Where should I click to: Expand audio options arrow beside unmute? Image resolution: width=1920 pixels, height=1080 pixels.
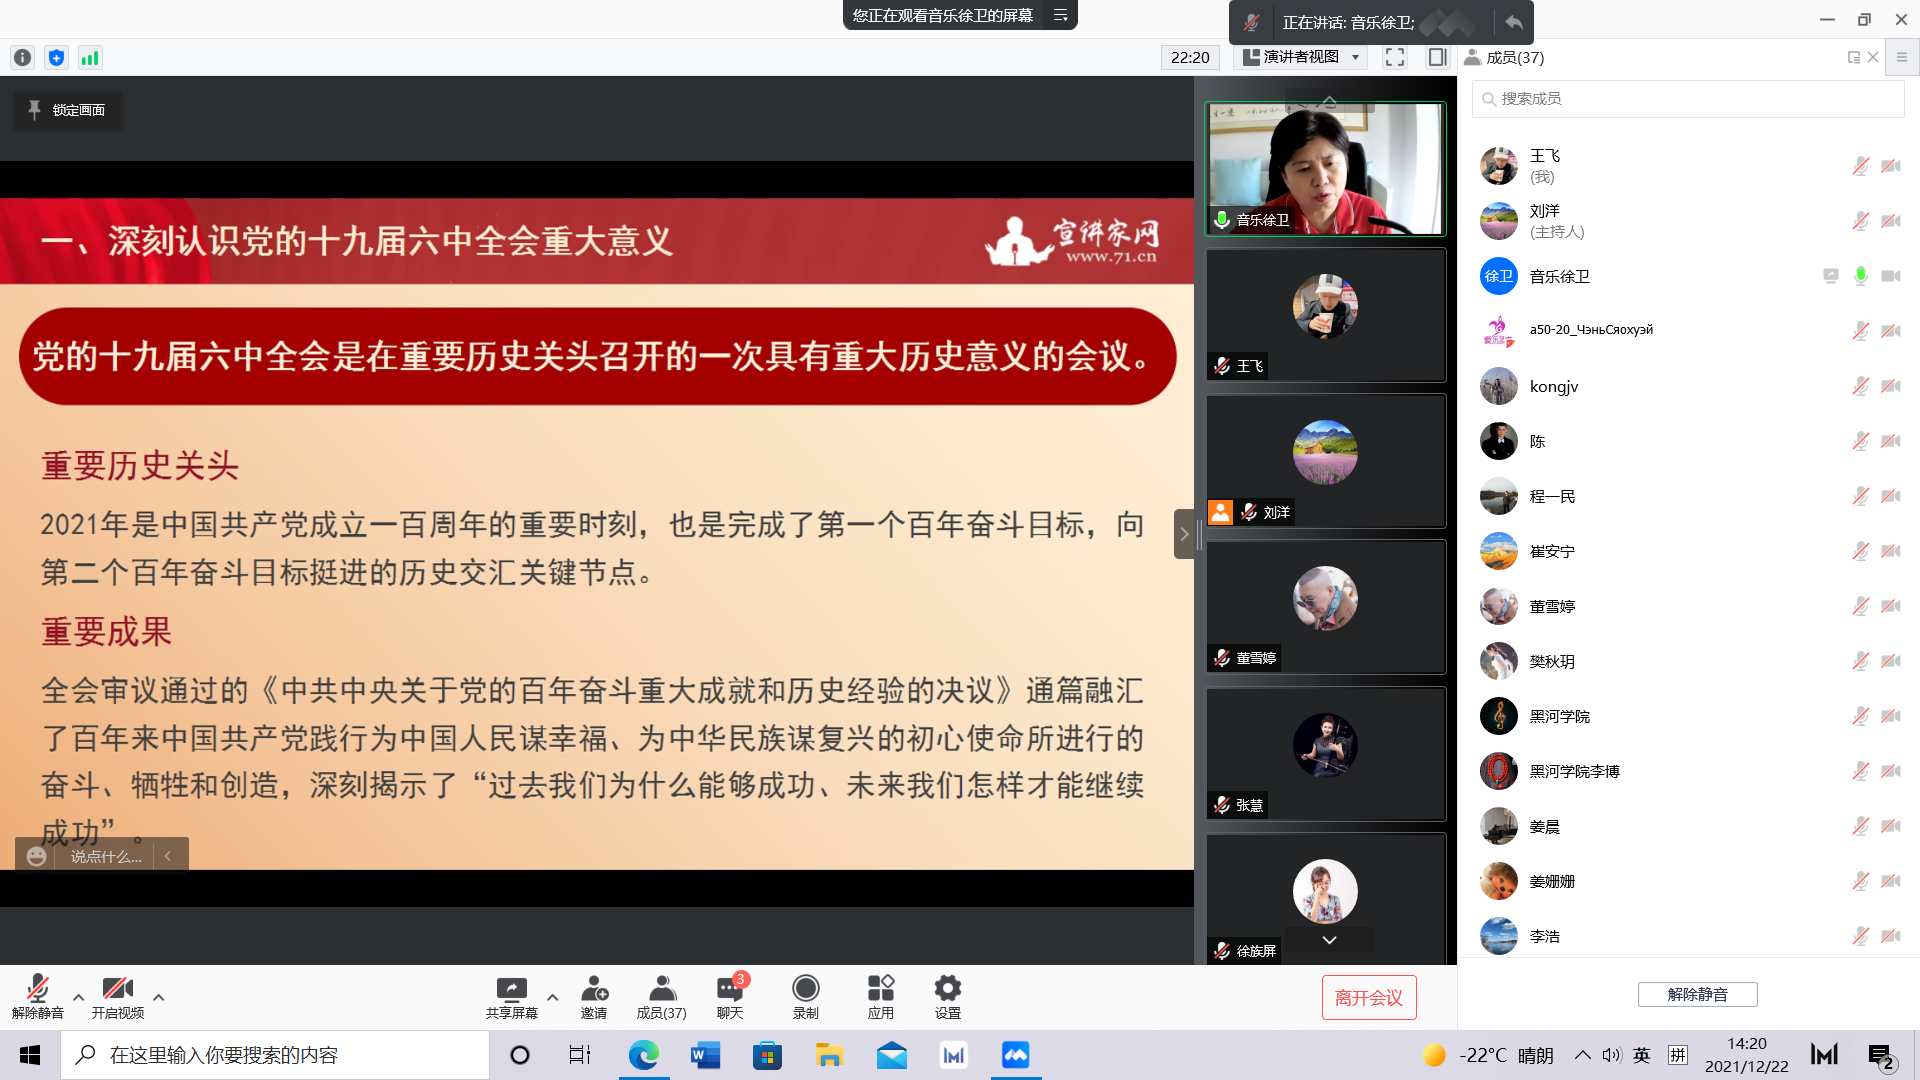click(x=78, y=997)
